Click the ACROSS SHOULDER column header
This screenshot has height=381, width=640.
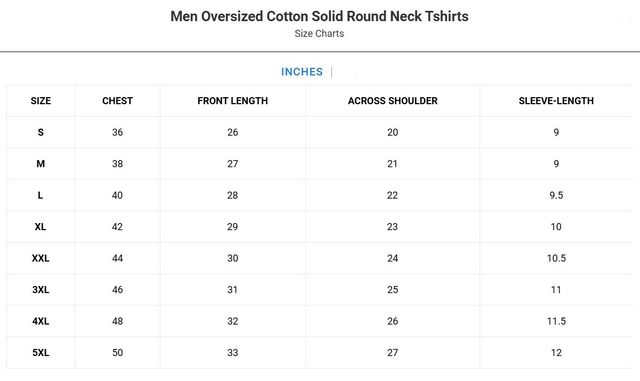[393, 101]
